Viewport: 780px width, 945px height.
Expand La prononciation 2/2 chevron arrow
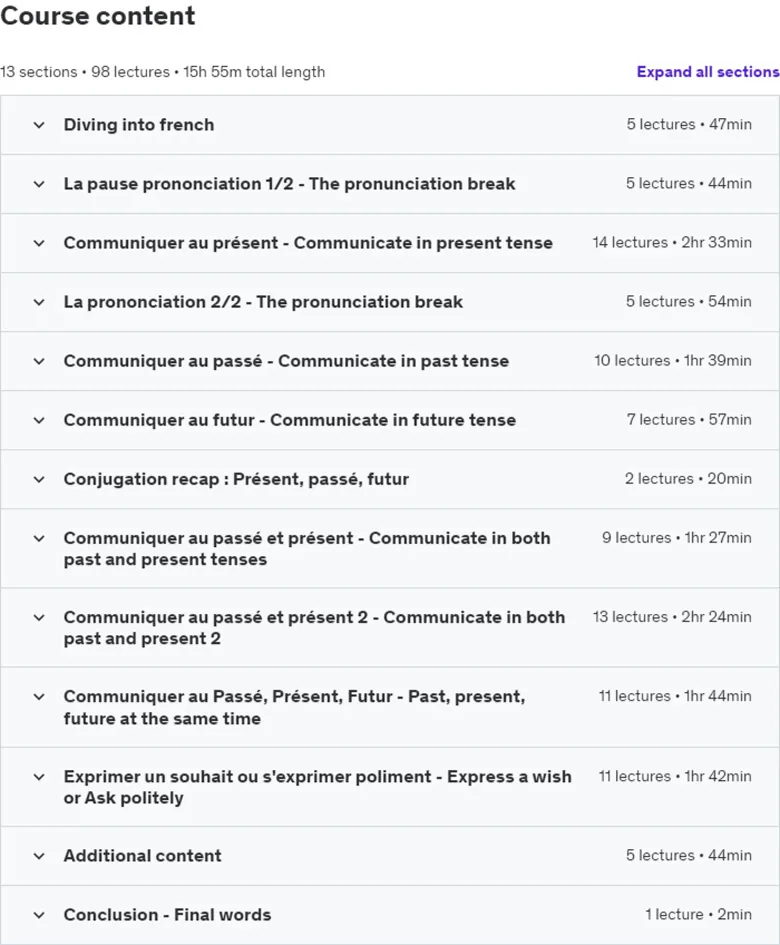[39, 302]
